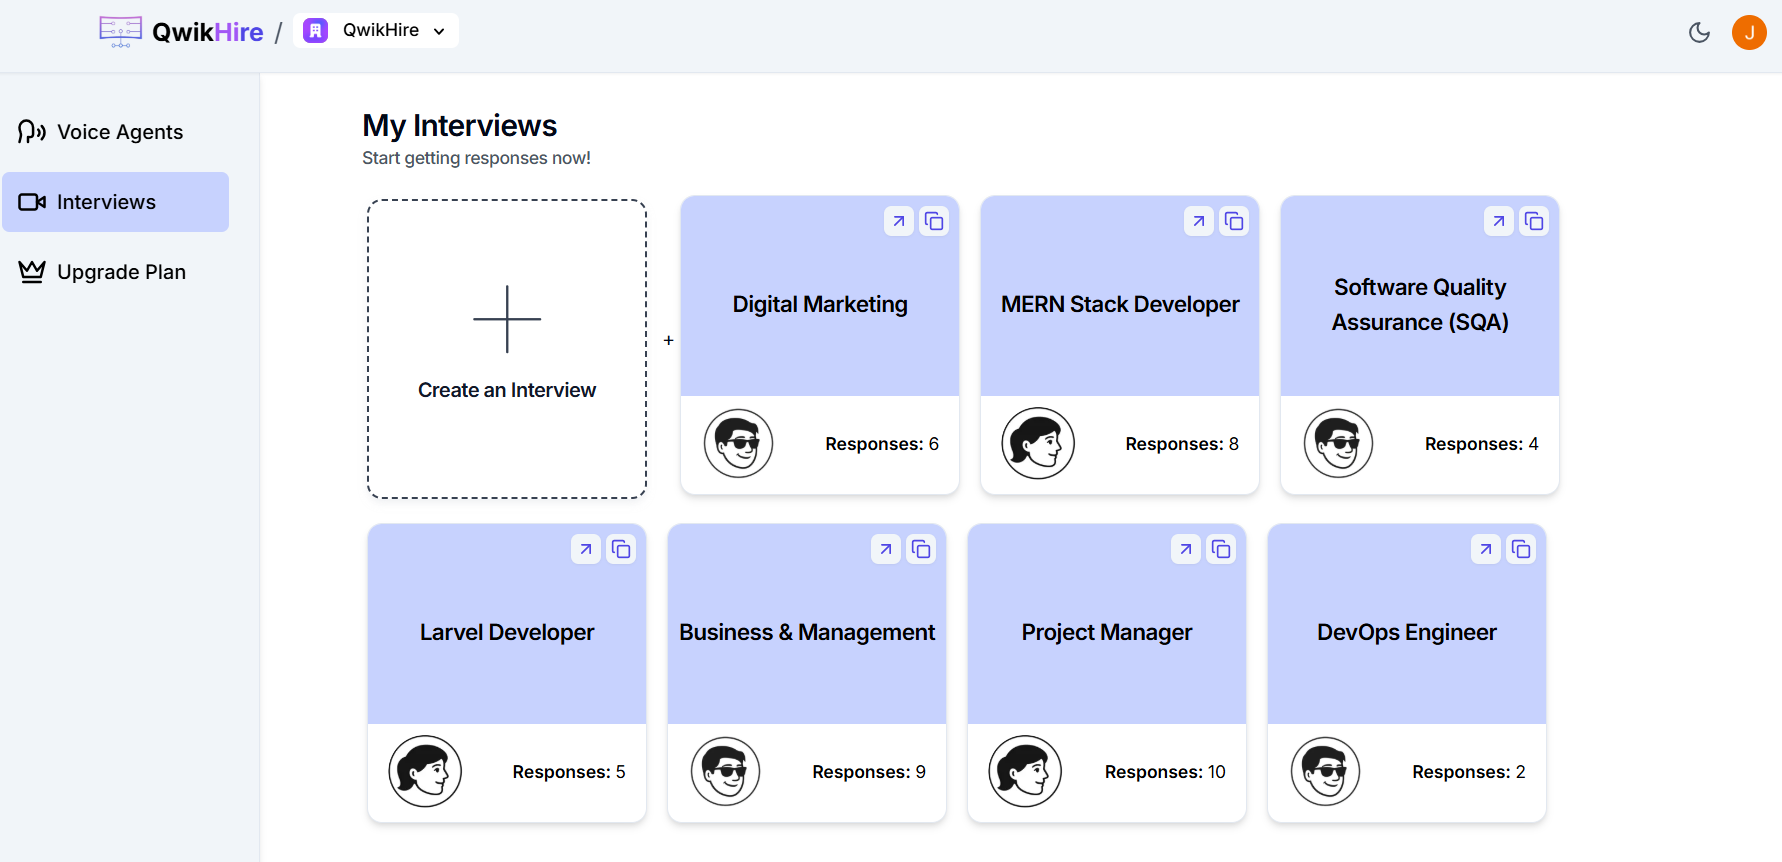Click Business & Management interviewer avatar

(x=726, y=771)
